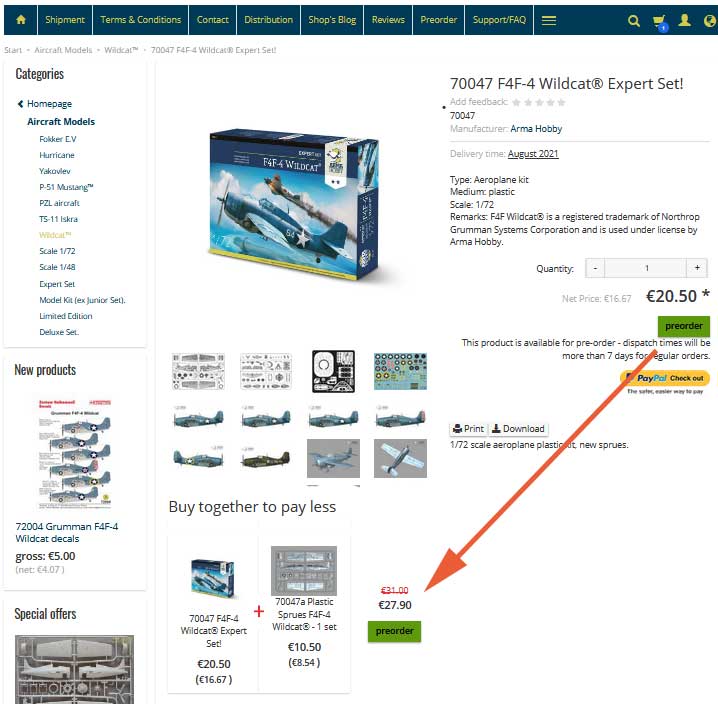Open 70047a Plastic Sprues product image
Screen dimensions: 718x704
pyautogui.click(x=304, y=571)
